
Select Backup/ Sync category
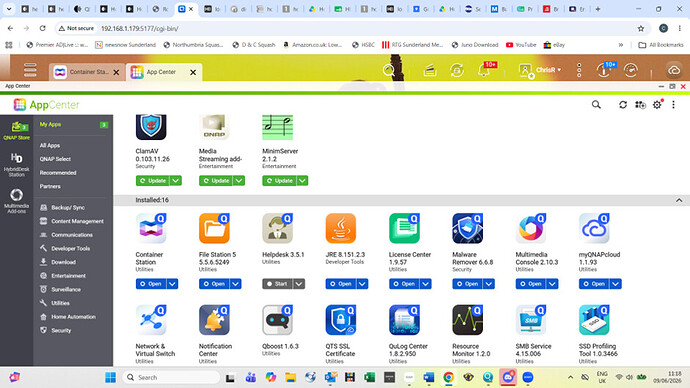[x=68, y=207]
